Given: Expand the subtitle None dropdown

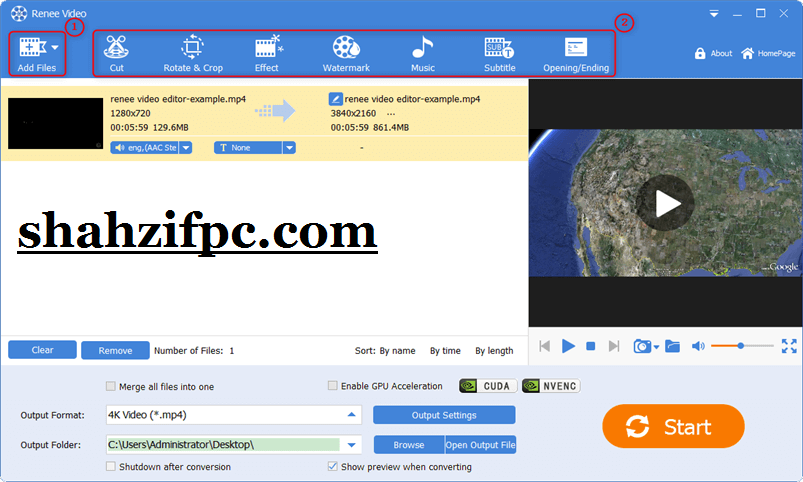Looking at the screenshot, I should [x=289, y=148].
